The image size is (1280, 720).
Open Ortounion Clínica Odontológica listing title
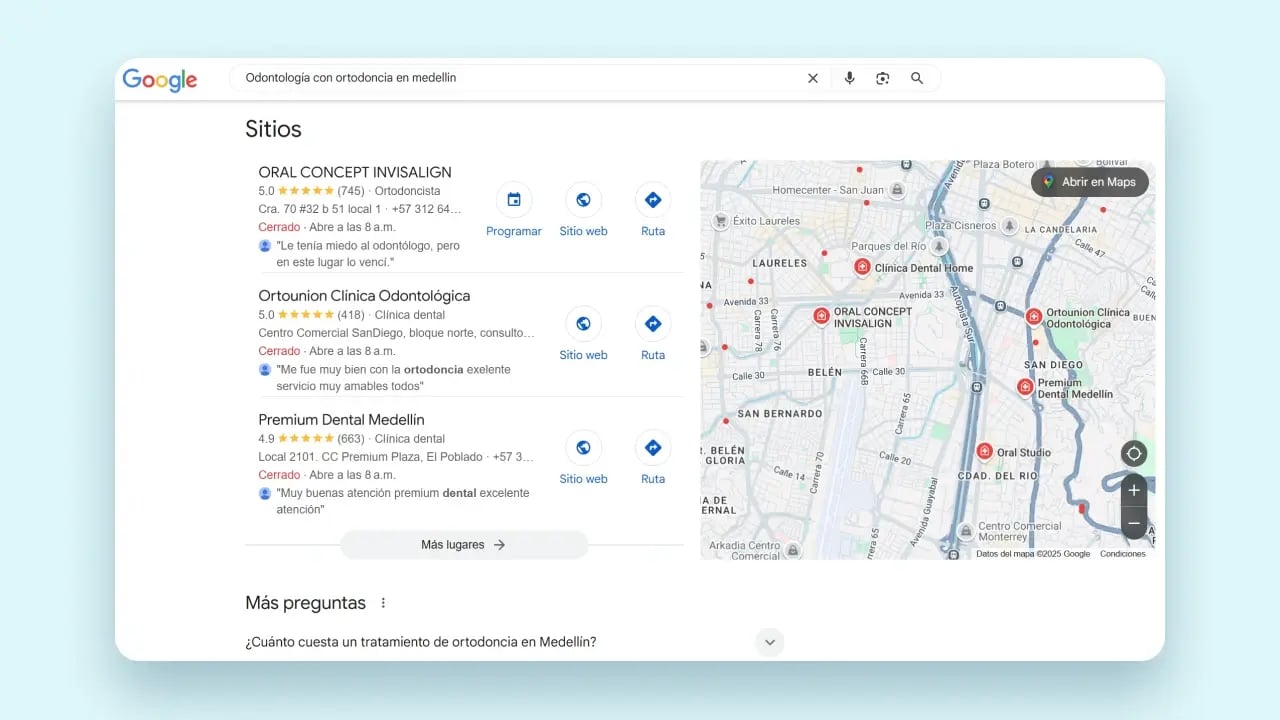364,296
